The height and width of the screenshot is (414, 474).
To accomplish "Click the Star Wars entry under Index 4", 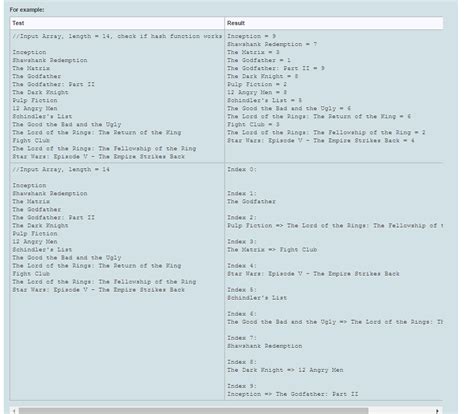I will 313,273.
